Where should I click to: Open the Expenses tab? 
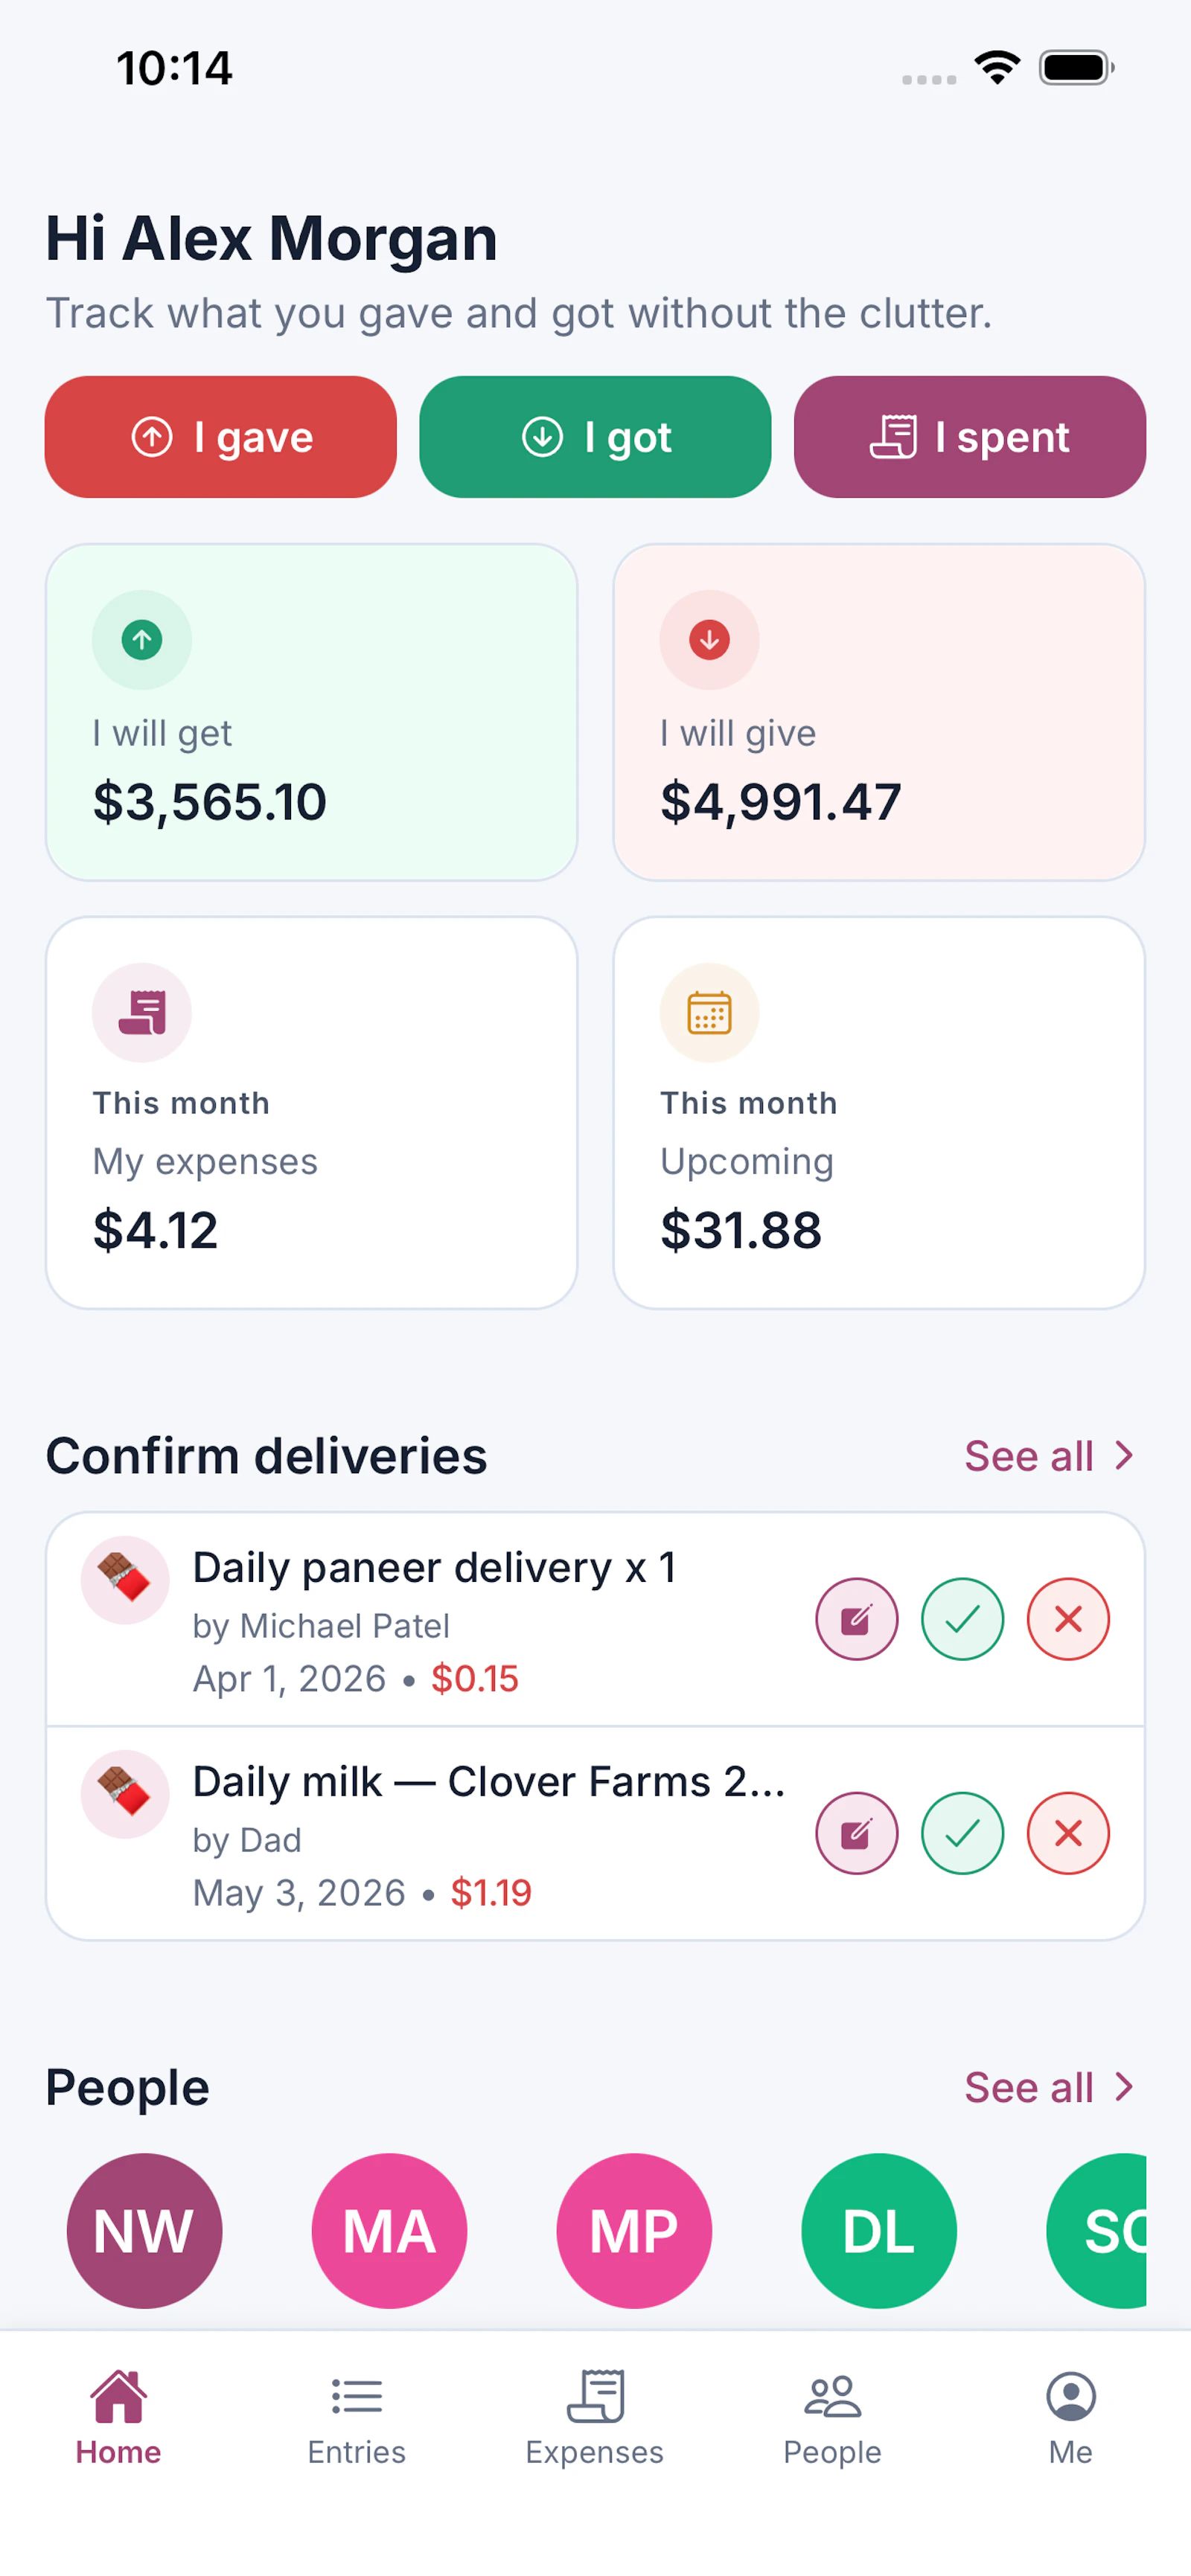point(595,2420)
